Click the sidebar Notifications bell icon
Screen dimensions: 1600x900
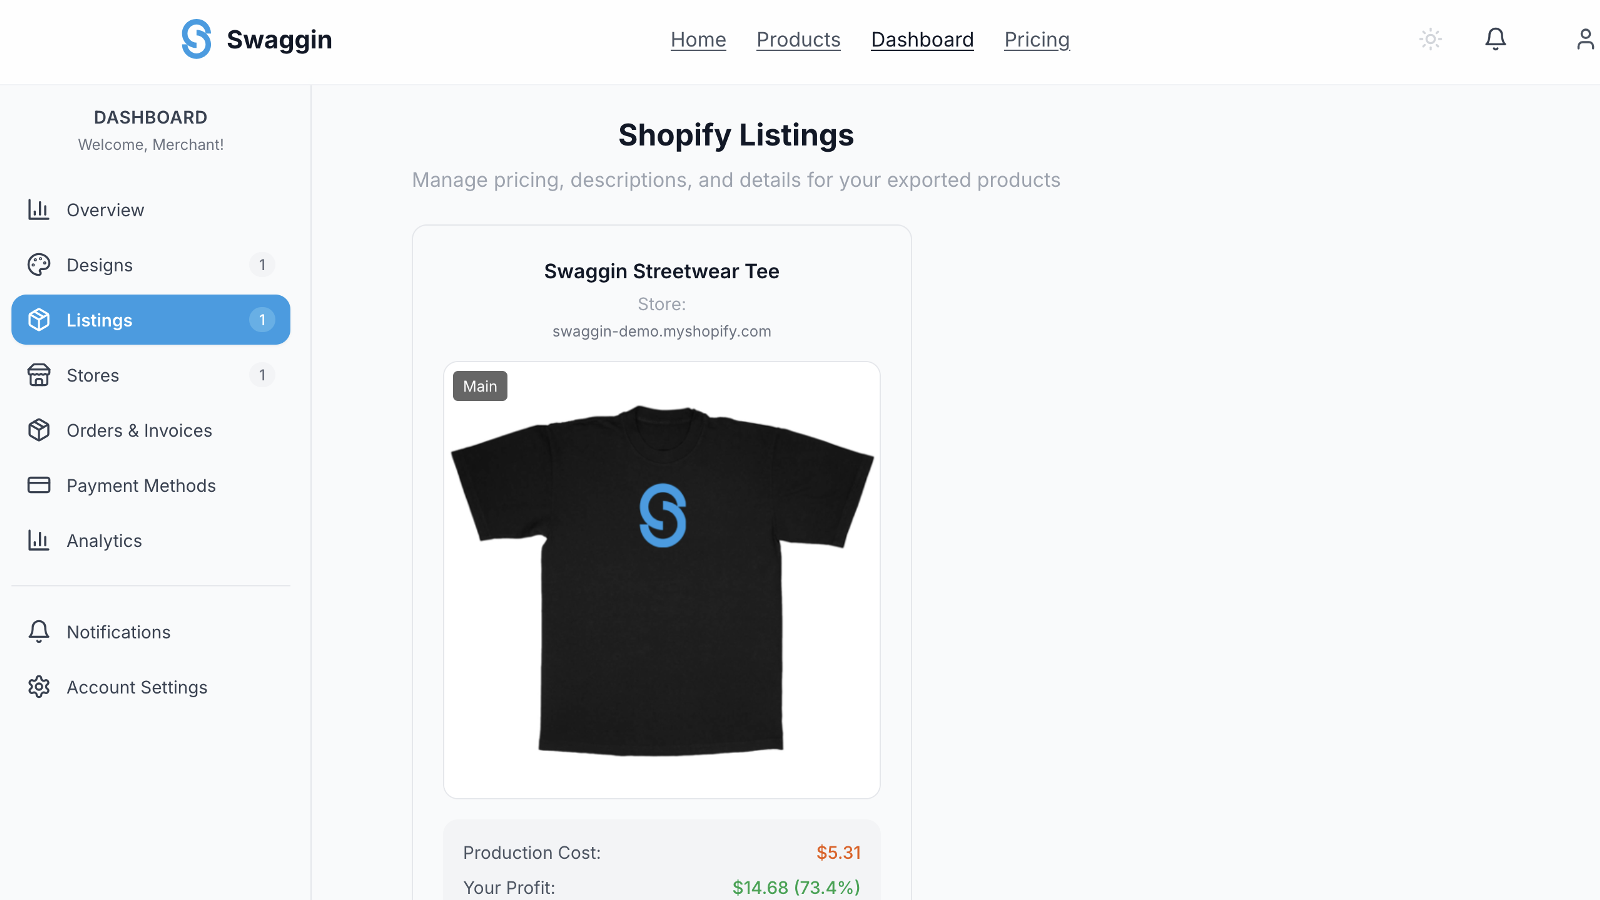click(x=39, y=632)
